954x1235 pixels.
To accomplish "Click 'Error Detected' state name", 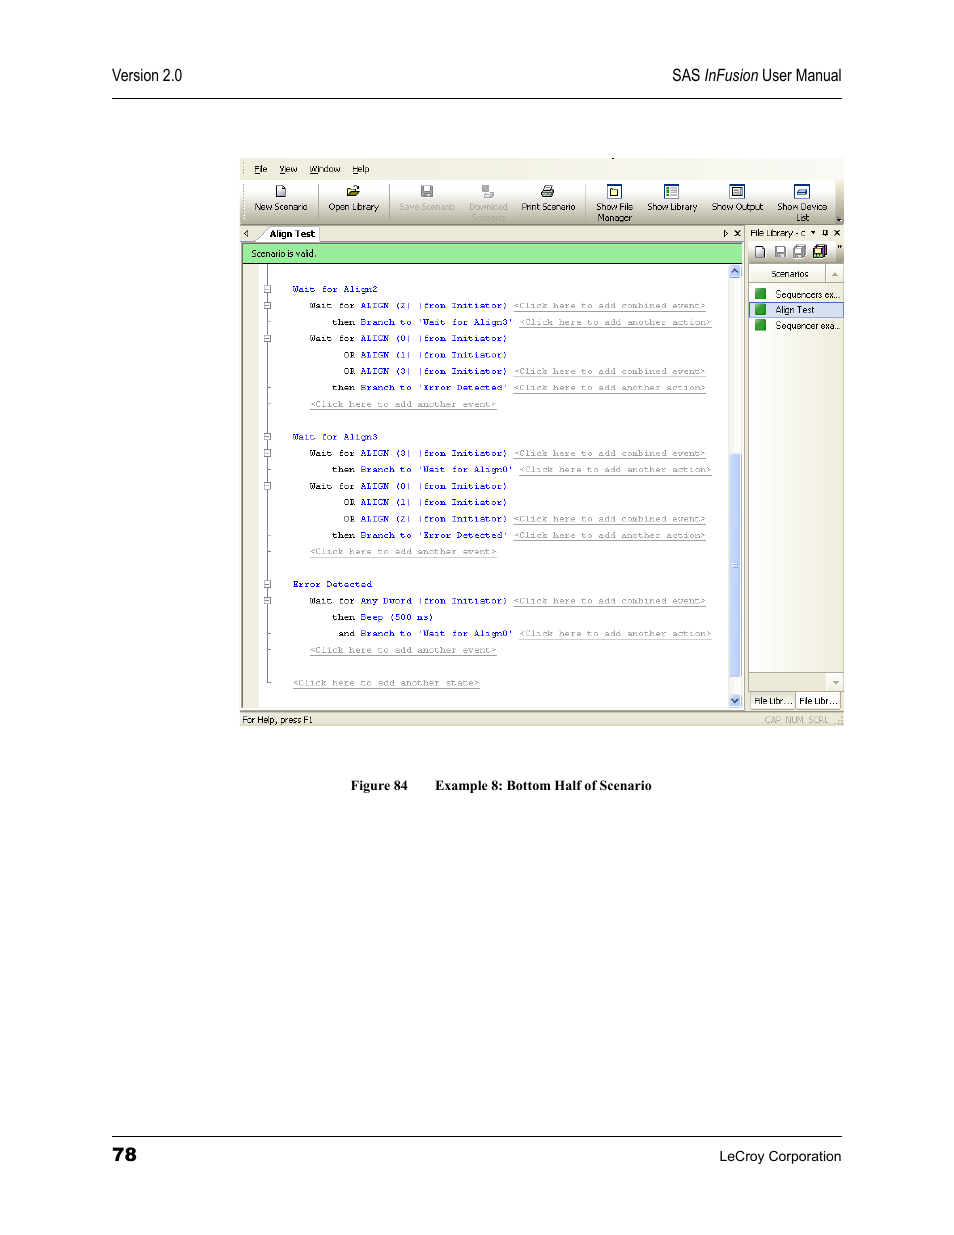I will [x=332, y=584].
